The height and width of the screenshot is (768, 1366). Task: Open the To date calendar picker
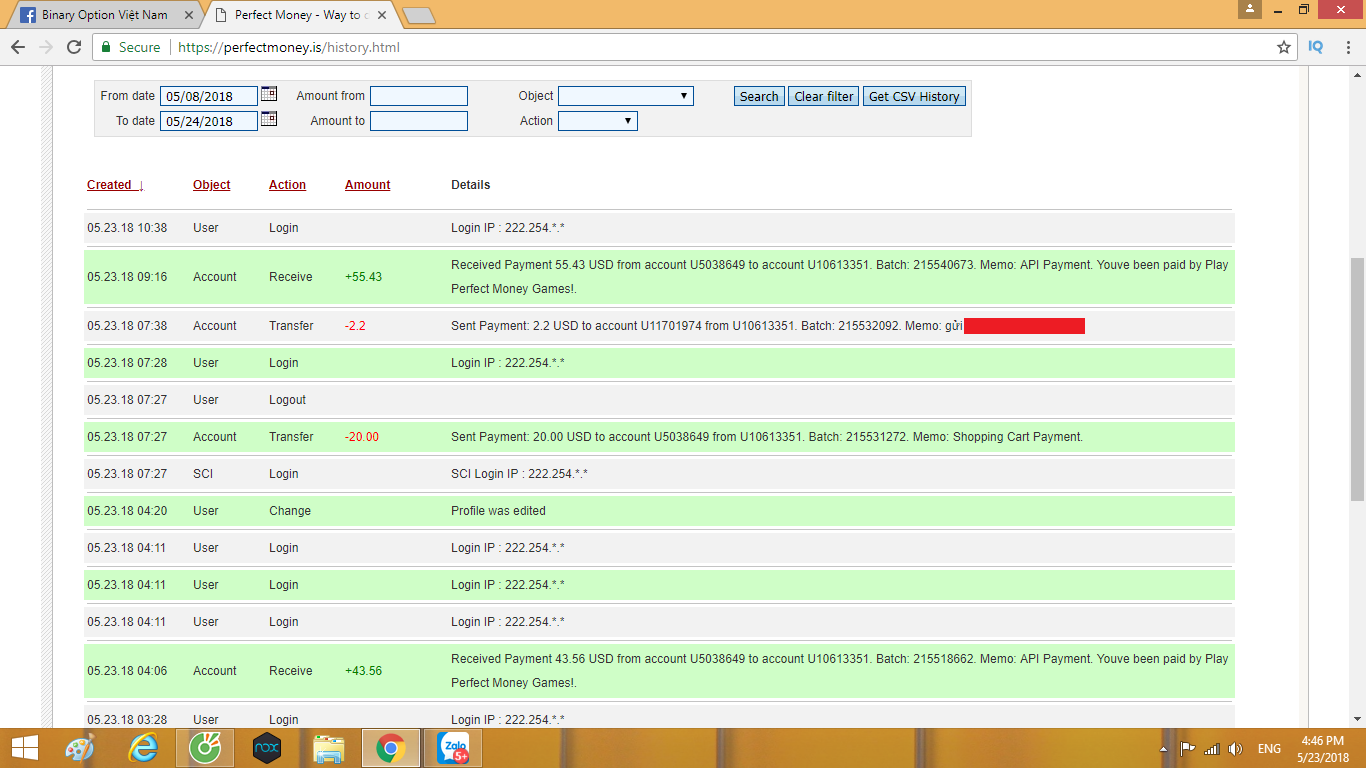click(x=268, y=119)
